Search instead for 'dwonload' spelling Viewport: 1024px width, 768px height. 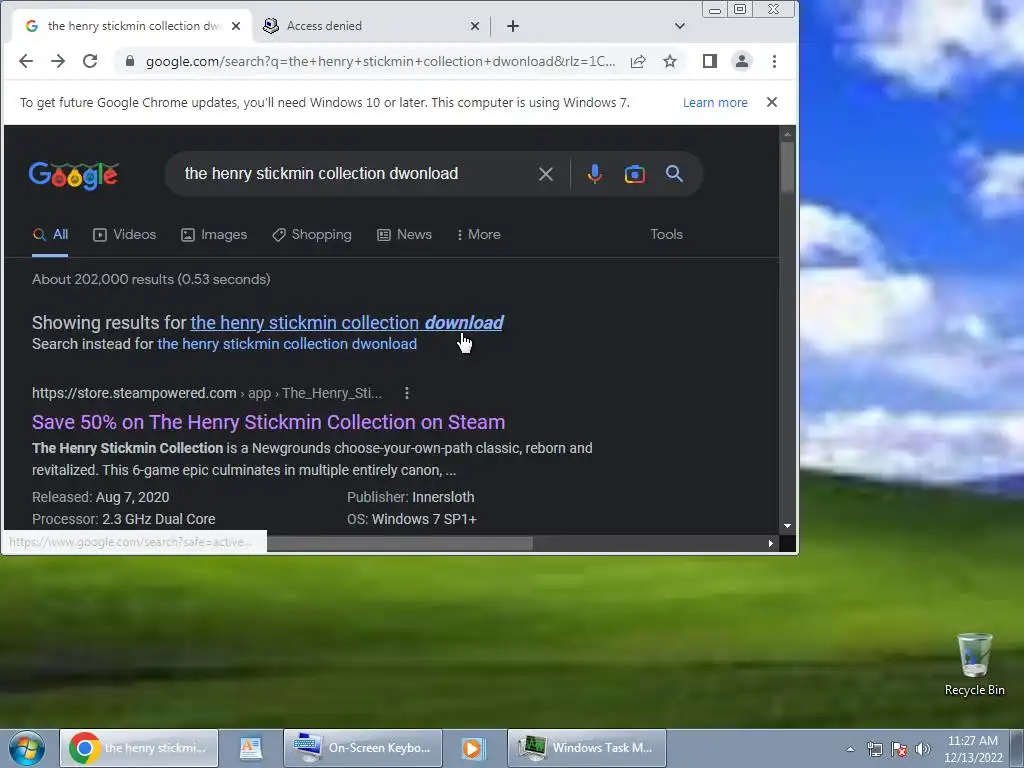click(x=287, y=344)
